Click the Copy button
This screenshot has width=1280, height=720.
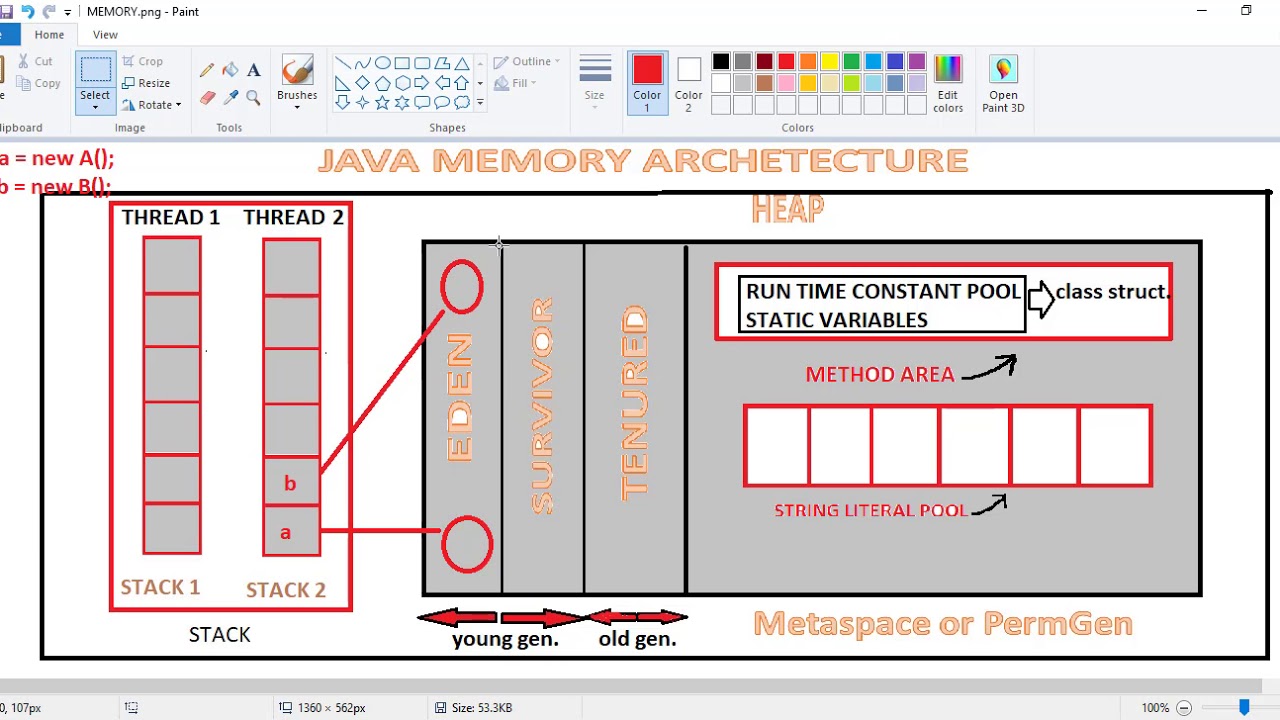(38, 83)
